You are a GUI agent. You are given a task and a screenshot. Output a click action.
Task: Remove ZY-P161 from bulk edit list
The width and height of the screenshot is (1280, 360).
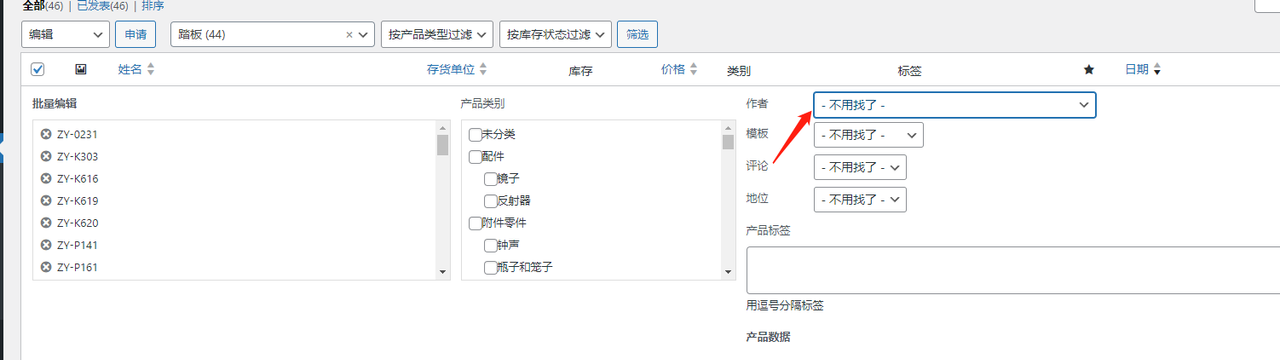[46, 267]
